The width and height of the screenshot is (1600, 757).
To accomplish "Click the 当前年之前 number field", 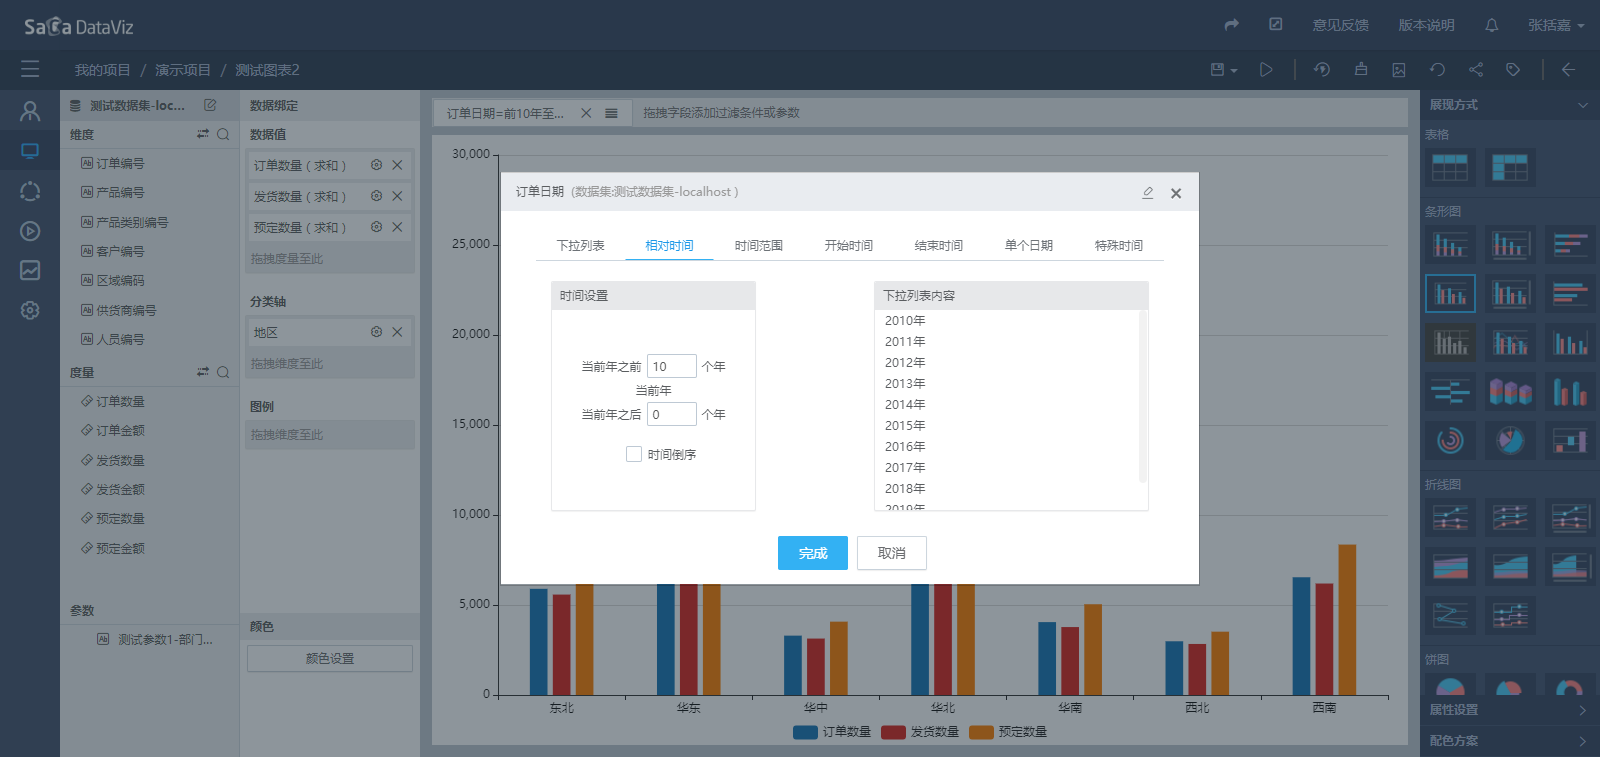I will click(x=672, y=366).
